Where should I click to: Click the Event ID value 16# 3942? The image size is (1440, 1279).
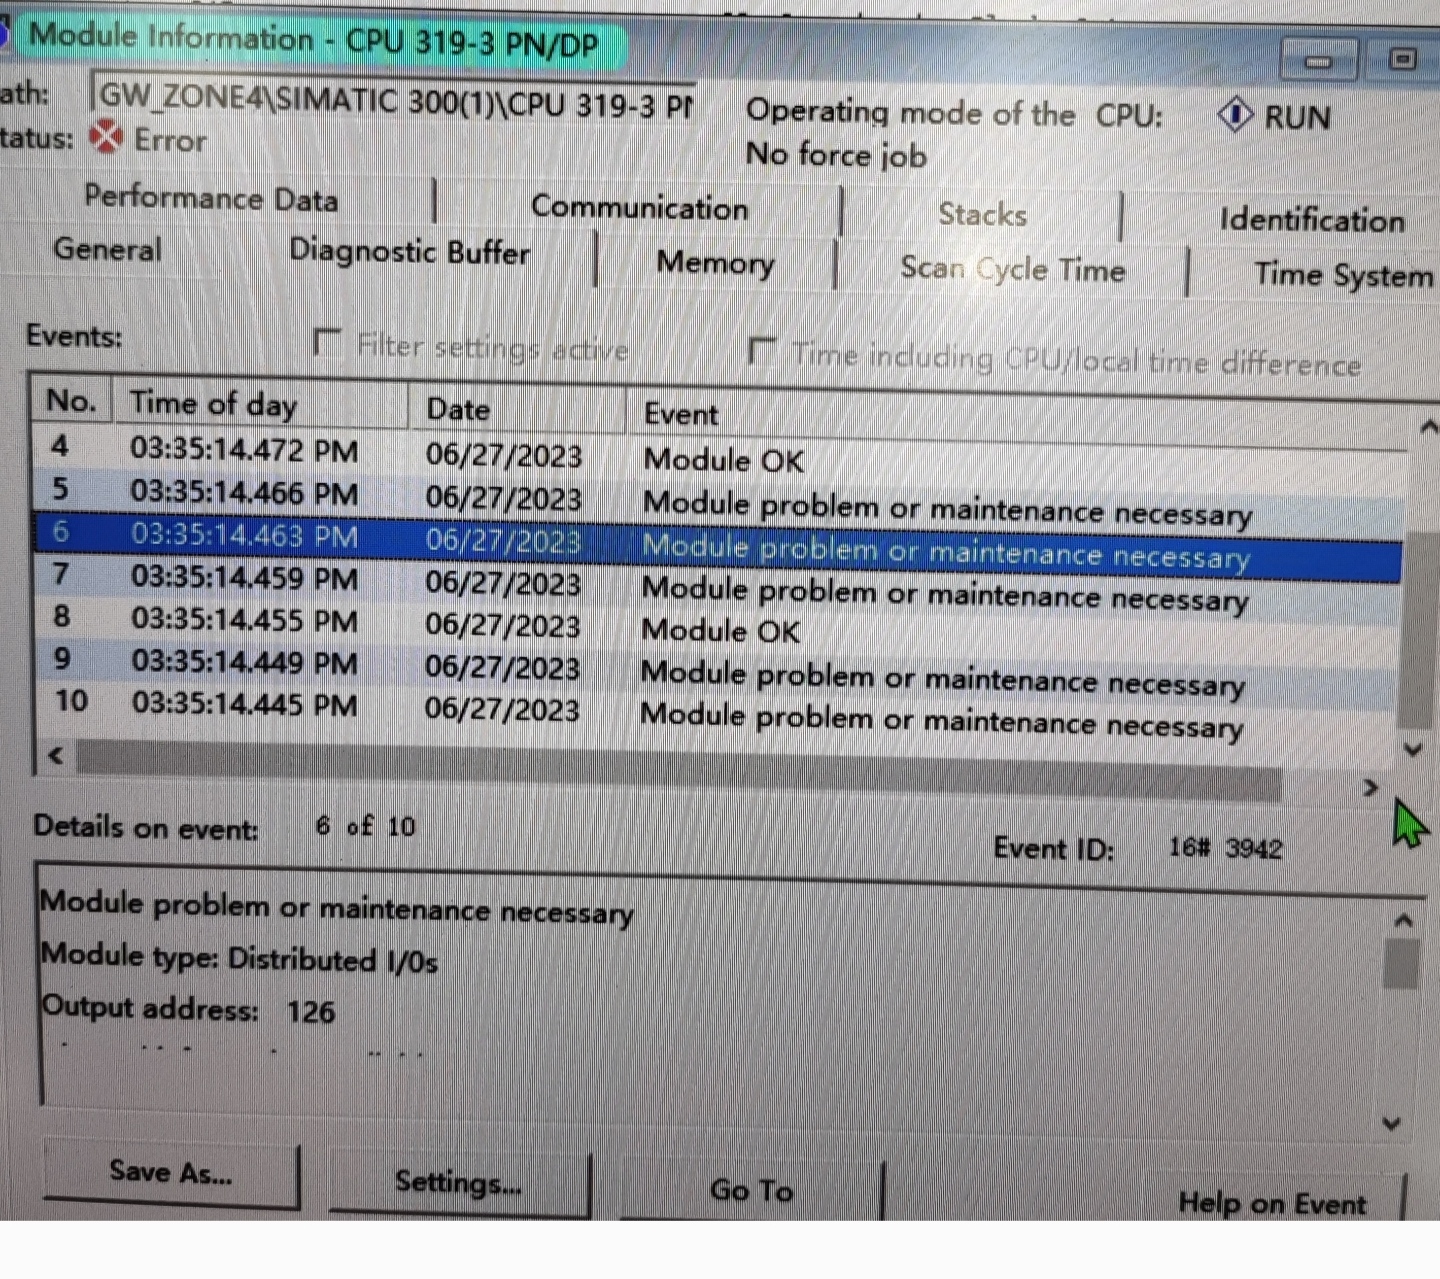(x=1225, y=848)
